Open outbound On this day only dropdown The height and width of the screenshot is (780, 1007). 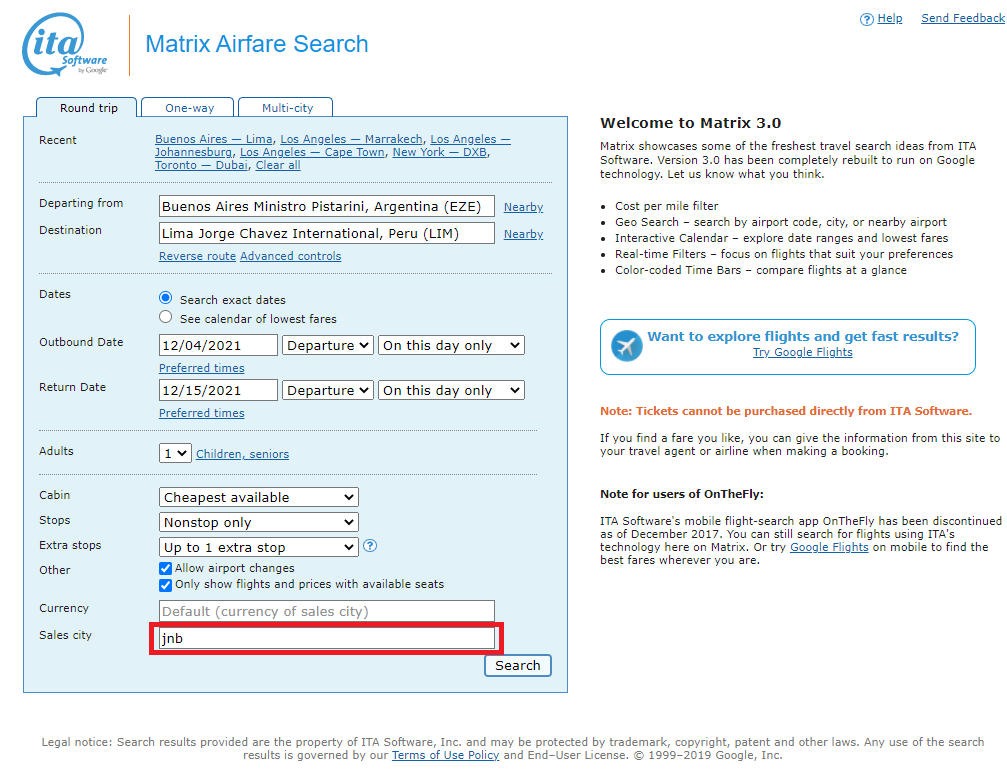(451, 345)
